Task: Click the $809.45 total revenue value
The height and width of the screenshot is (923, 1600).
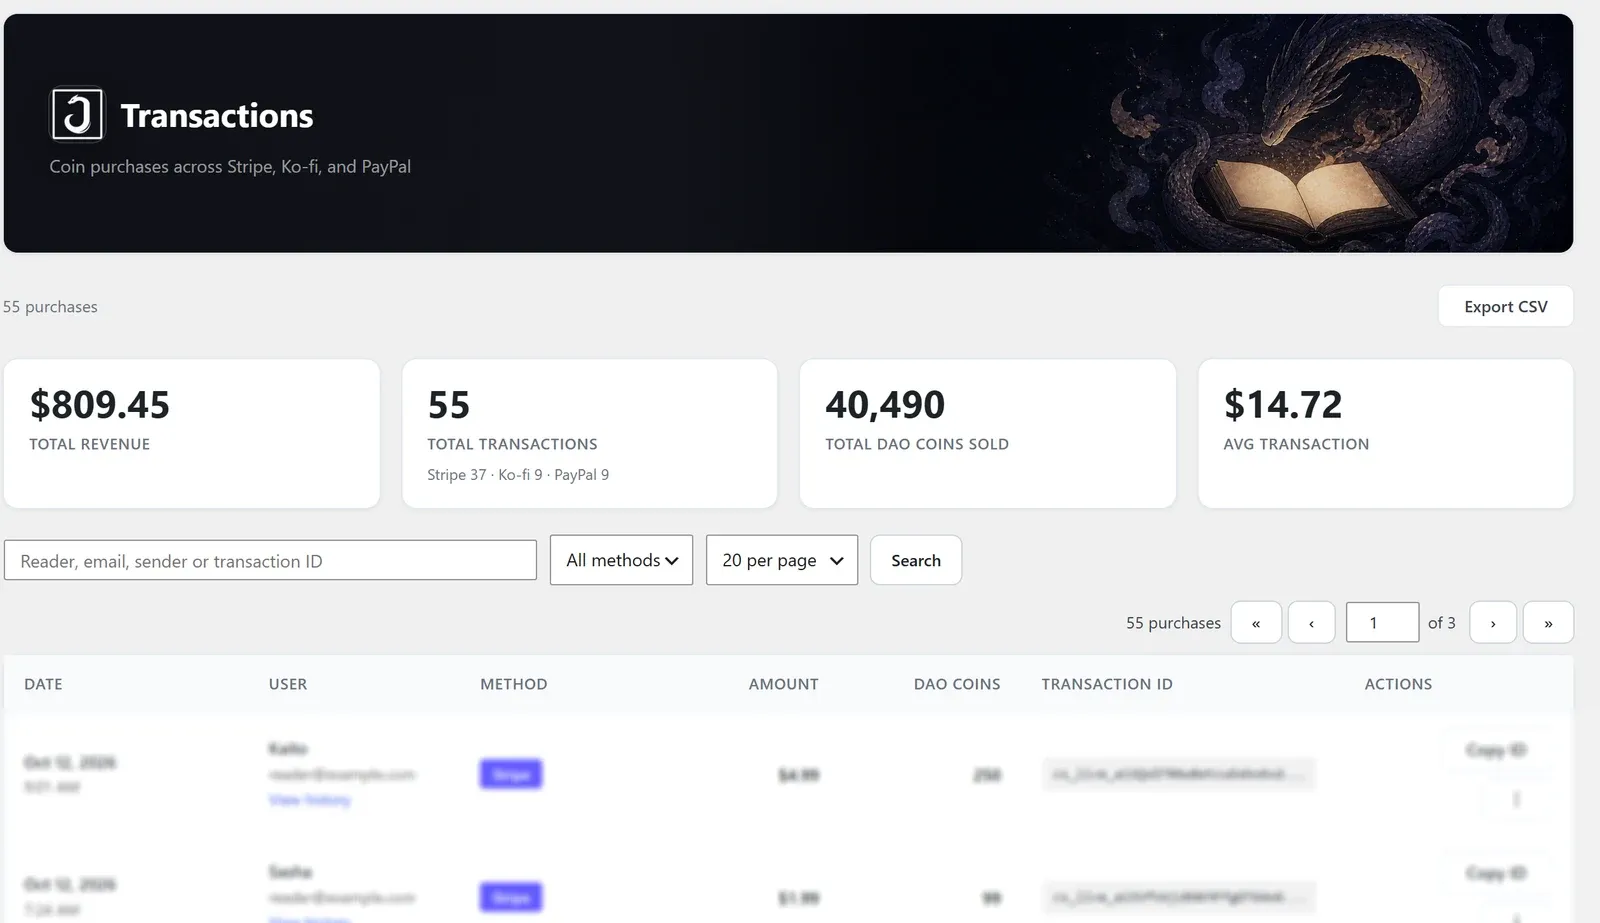Action: pyautogui.click(x=100, y=405)
